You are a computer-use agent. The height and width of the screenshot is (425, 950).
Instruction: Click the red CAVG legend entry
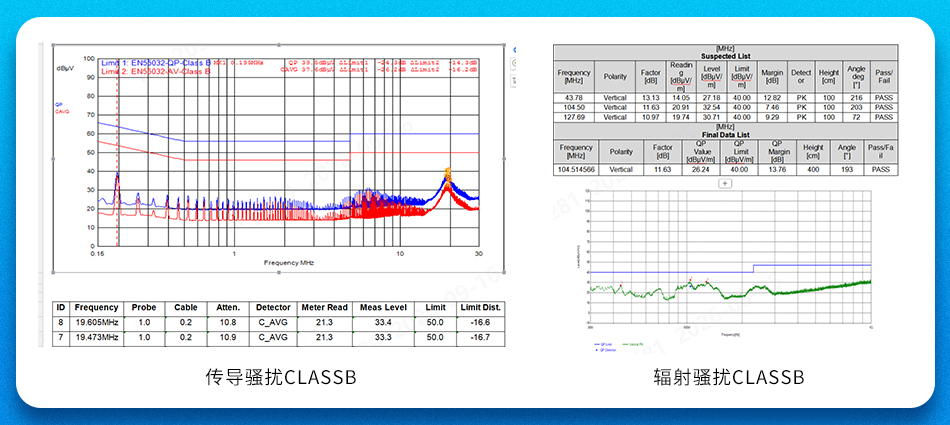tap(61, 112)
